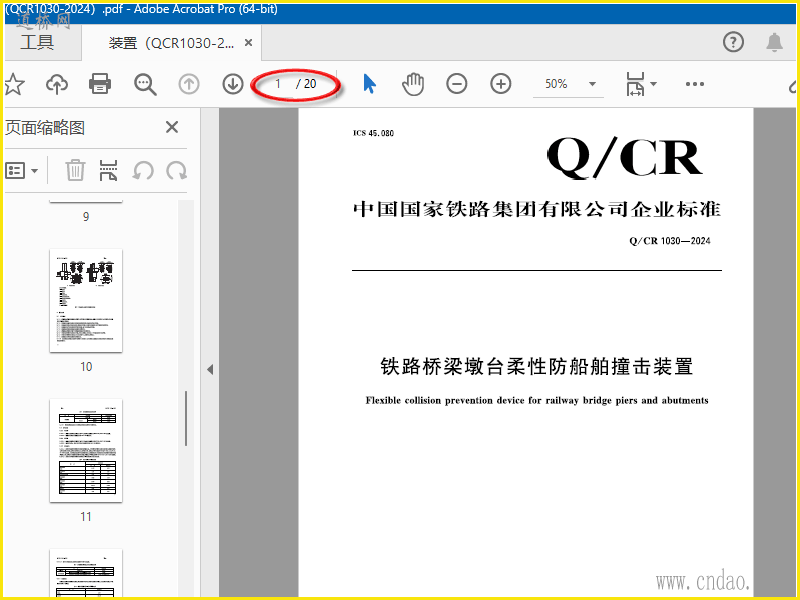
Task: Open more tools ellipsis menu
Action: tap(695, 84)
